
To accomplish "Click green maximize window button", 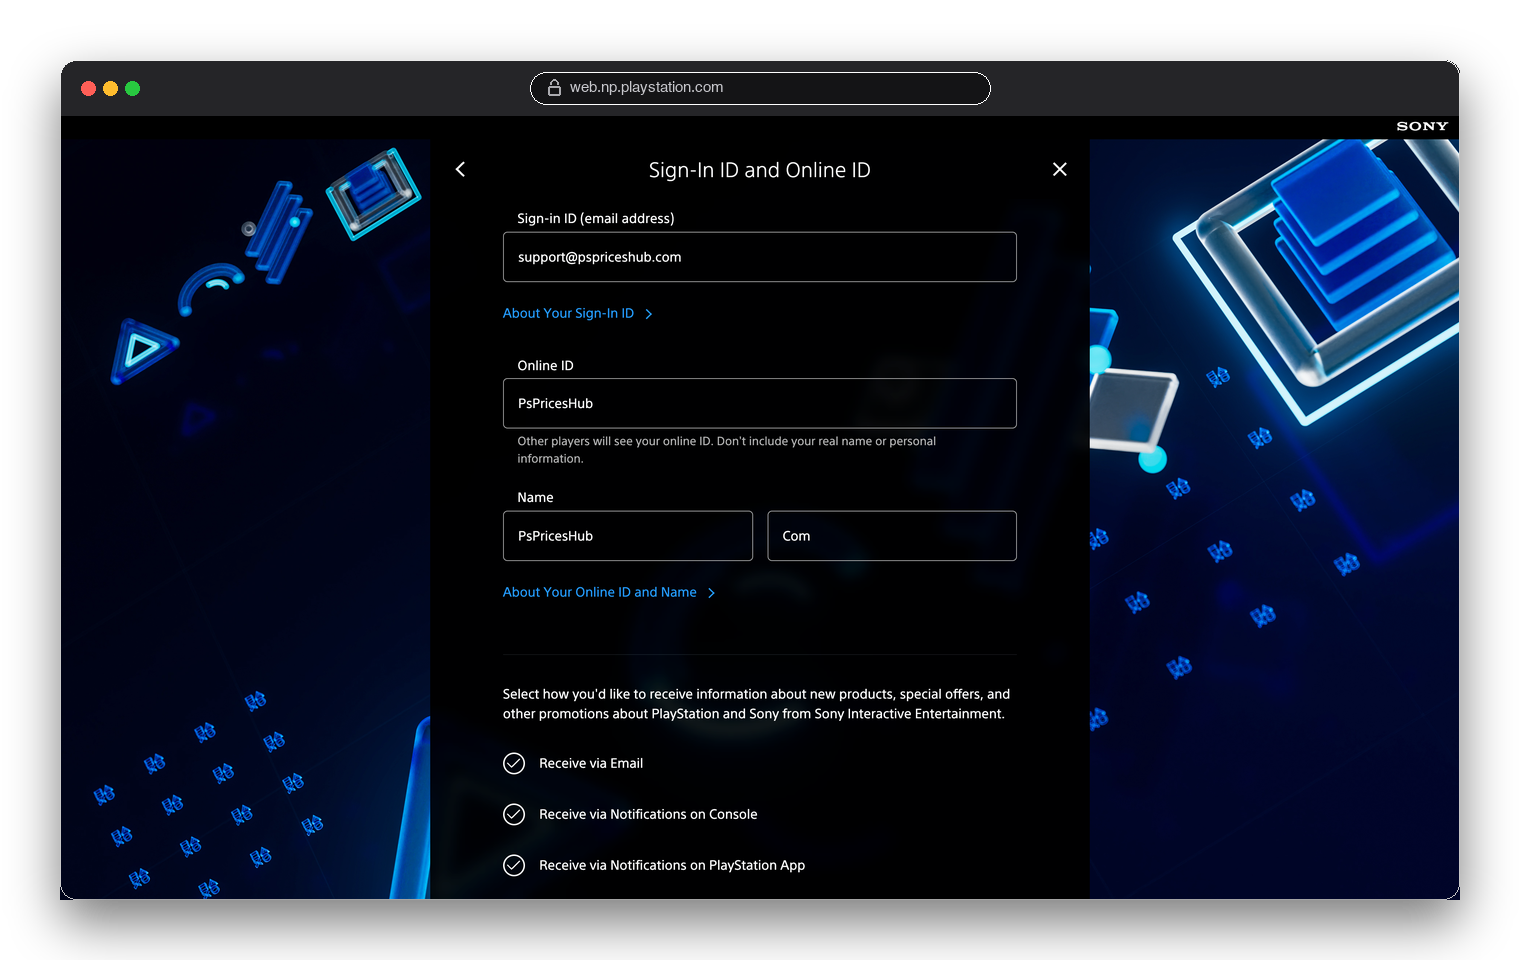I will point(132,88).
